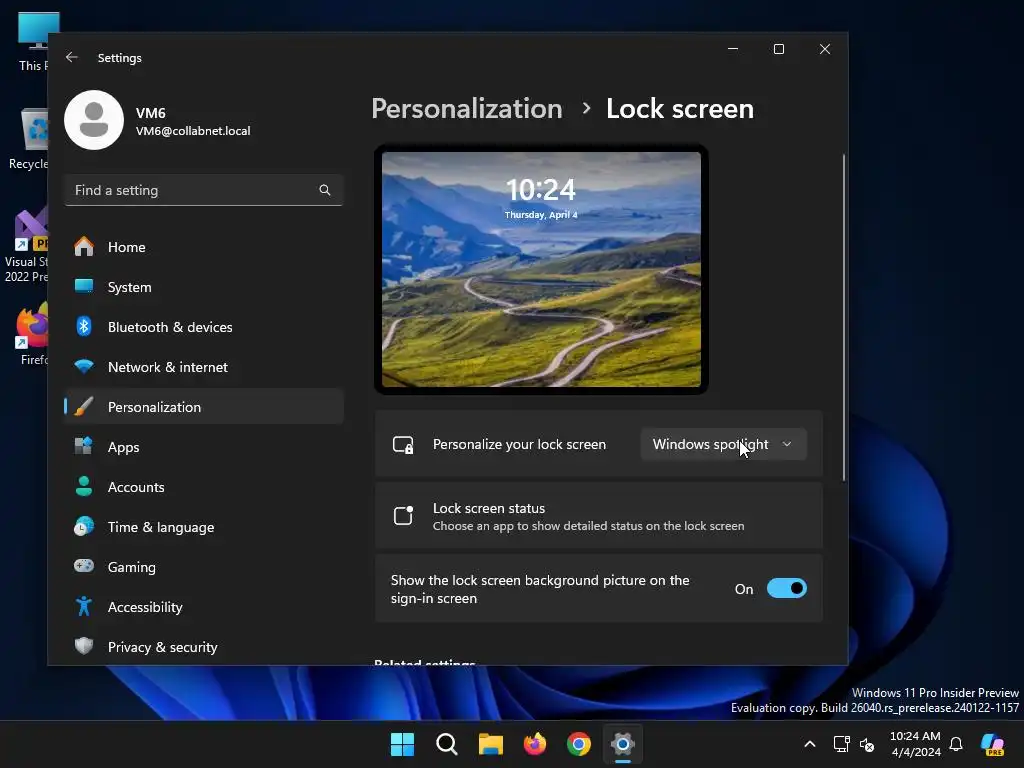This screenshot has width=1024, height=768.
Task: Open the clock and date in the taskbar
Action: [916, 744]
